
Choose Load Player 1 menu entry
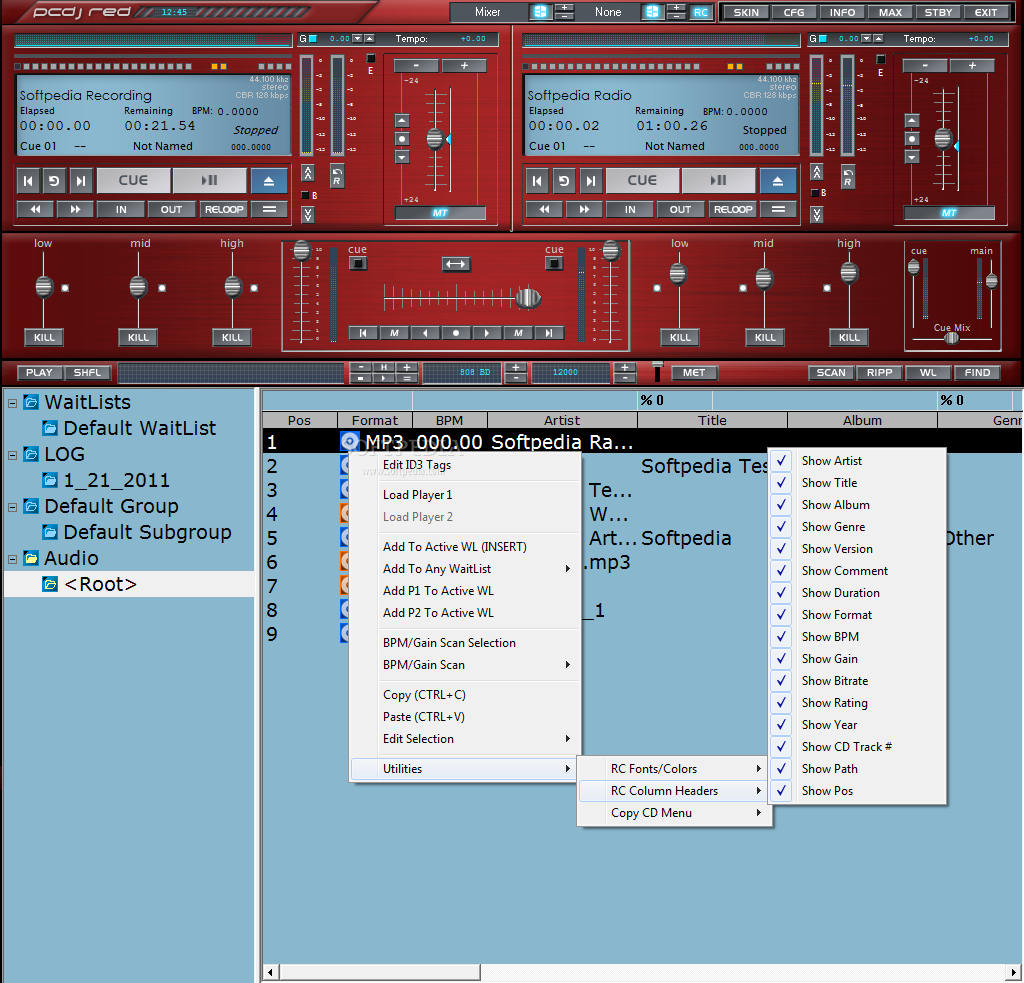[x=465, y=495]
